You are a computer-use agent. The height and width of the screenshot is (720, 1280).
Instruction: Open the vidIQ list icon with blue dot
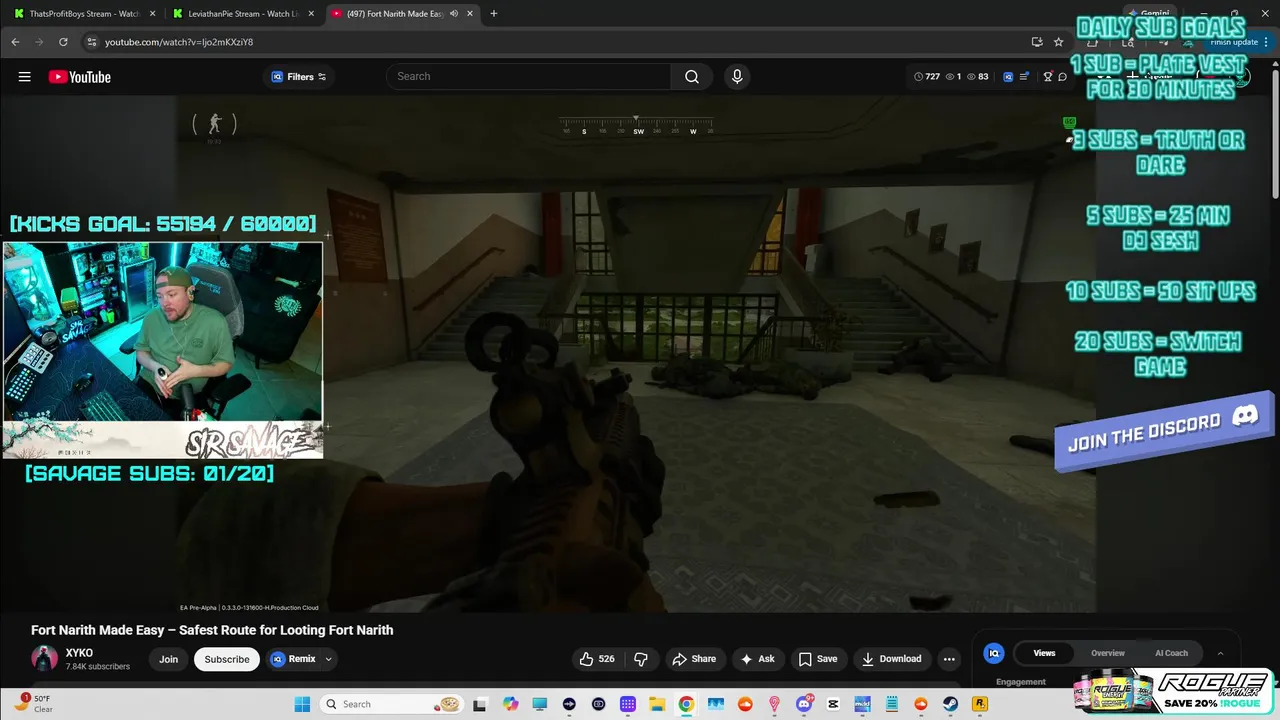[1025, 77]
